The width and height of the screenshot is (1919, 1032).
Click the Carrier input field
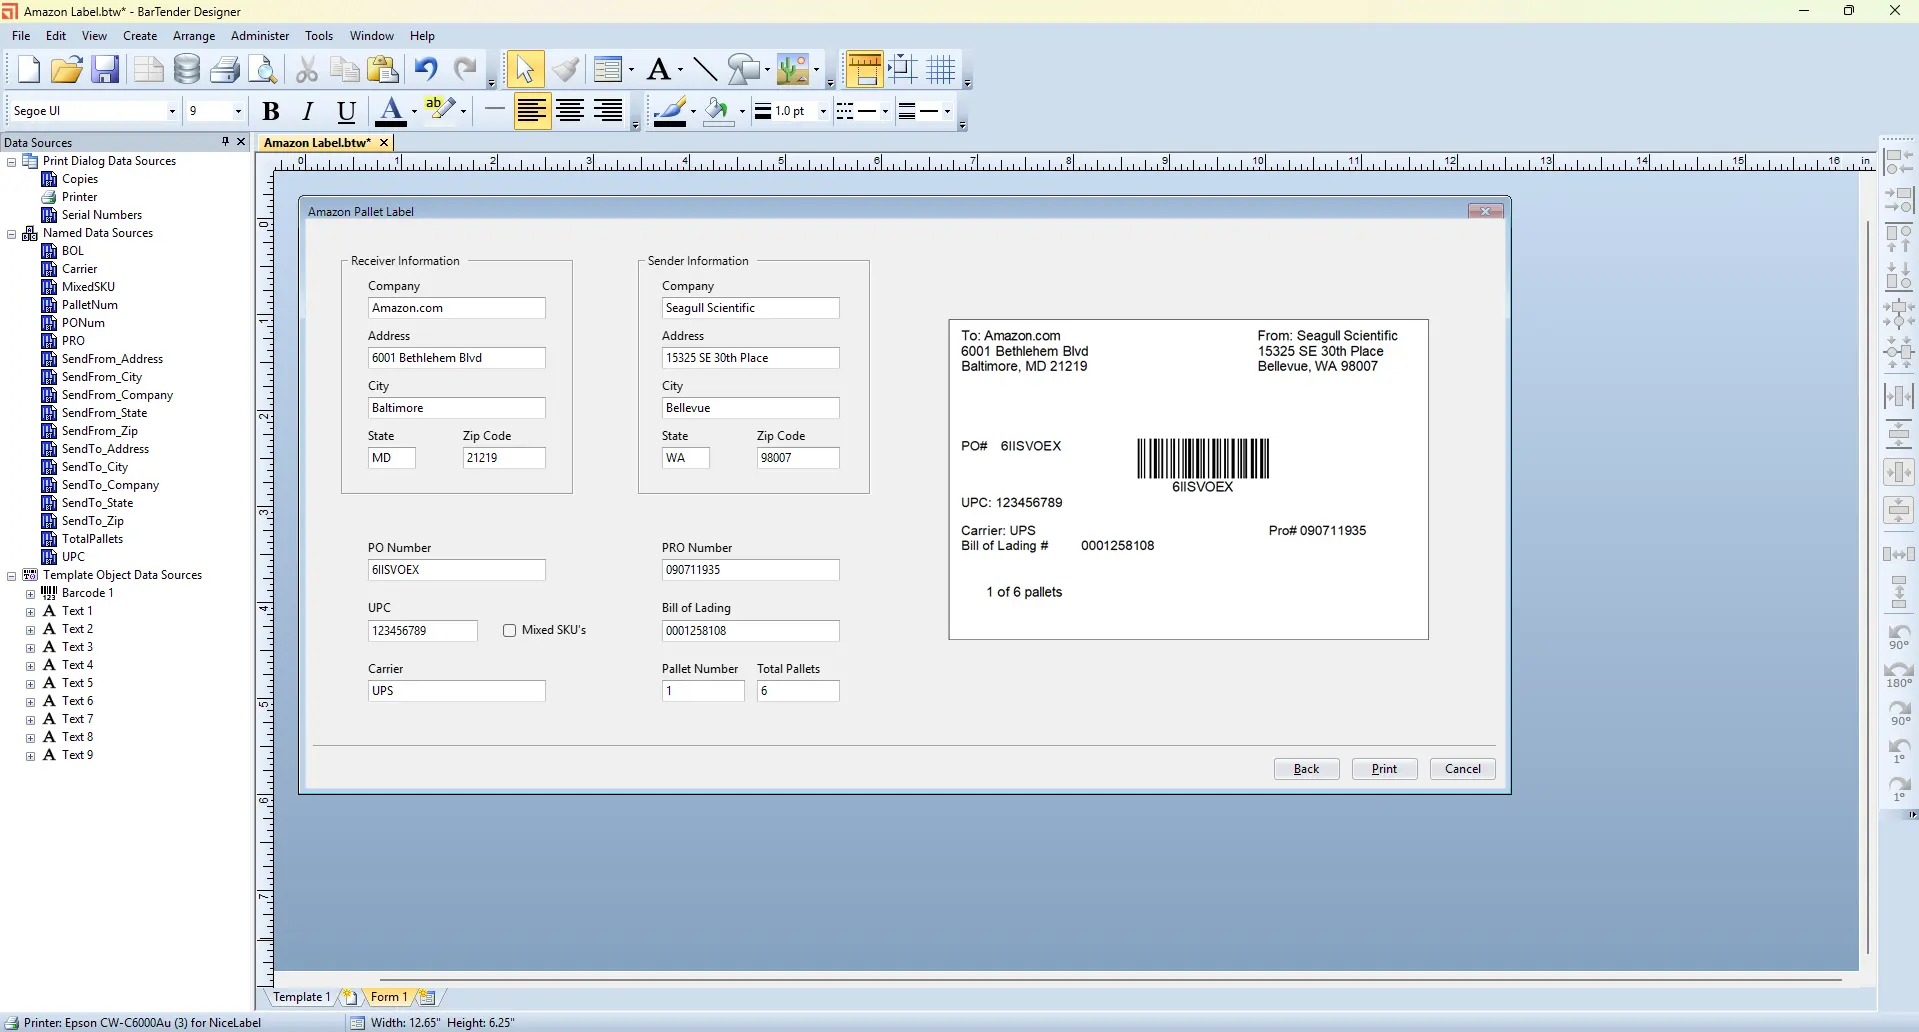456,691
